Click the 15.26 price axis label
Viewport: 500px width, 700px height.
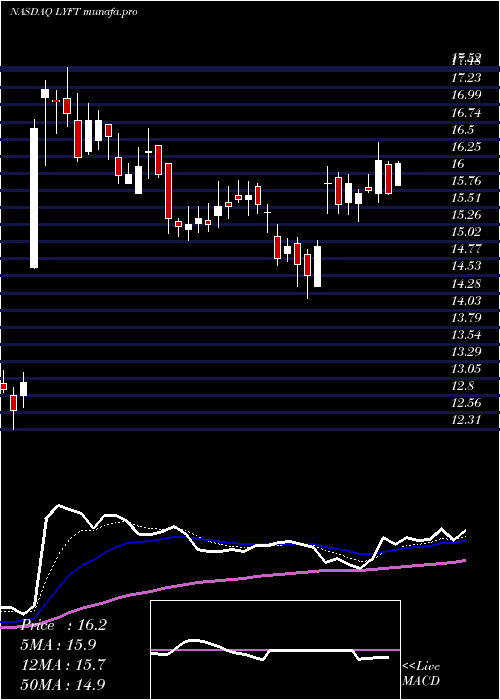coord(466,215)
